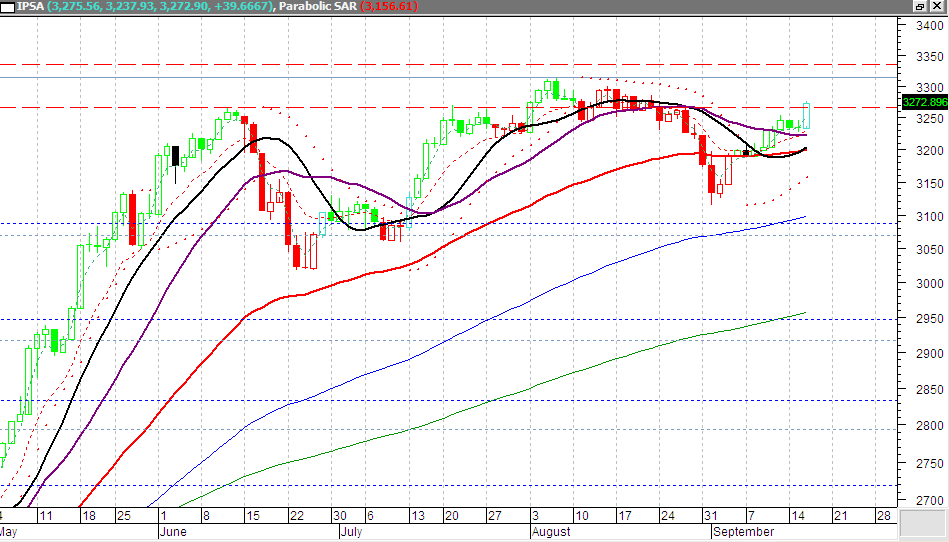
Task: Click the green current price tag 3272.896
Action: pyautogui.click(x=925, y=102)
